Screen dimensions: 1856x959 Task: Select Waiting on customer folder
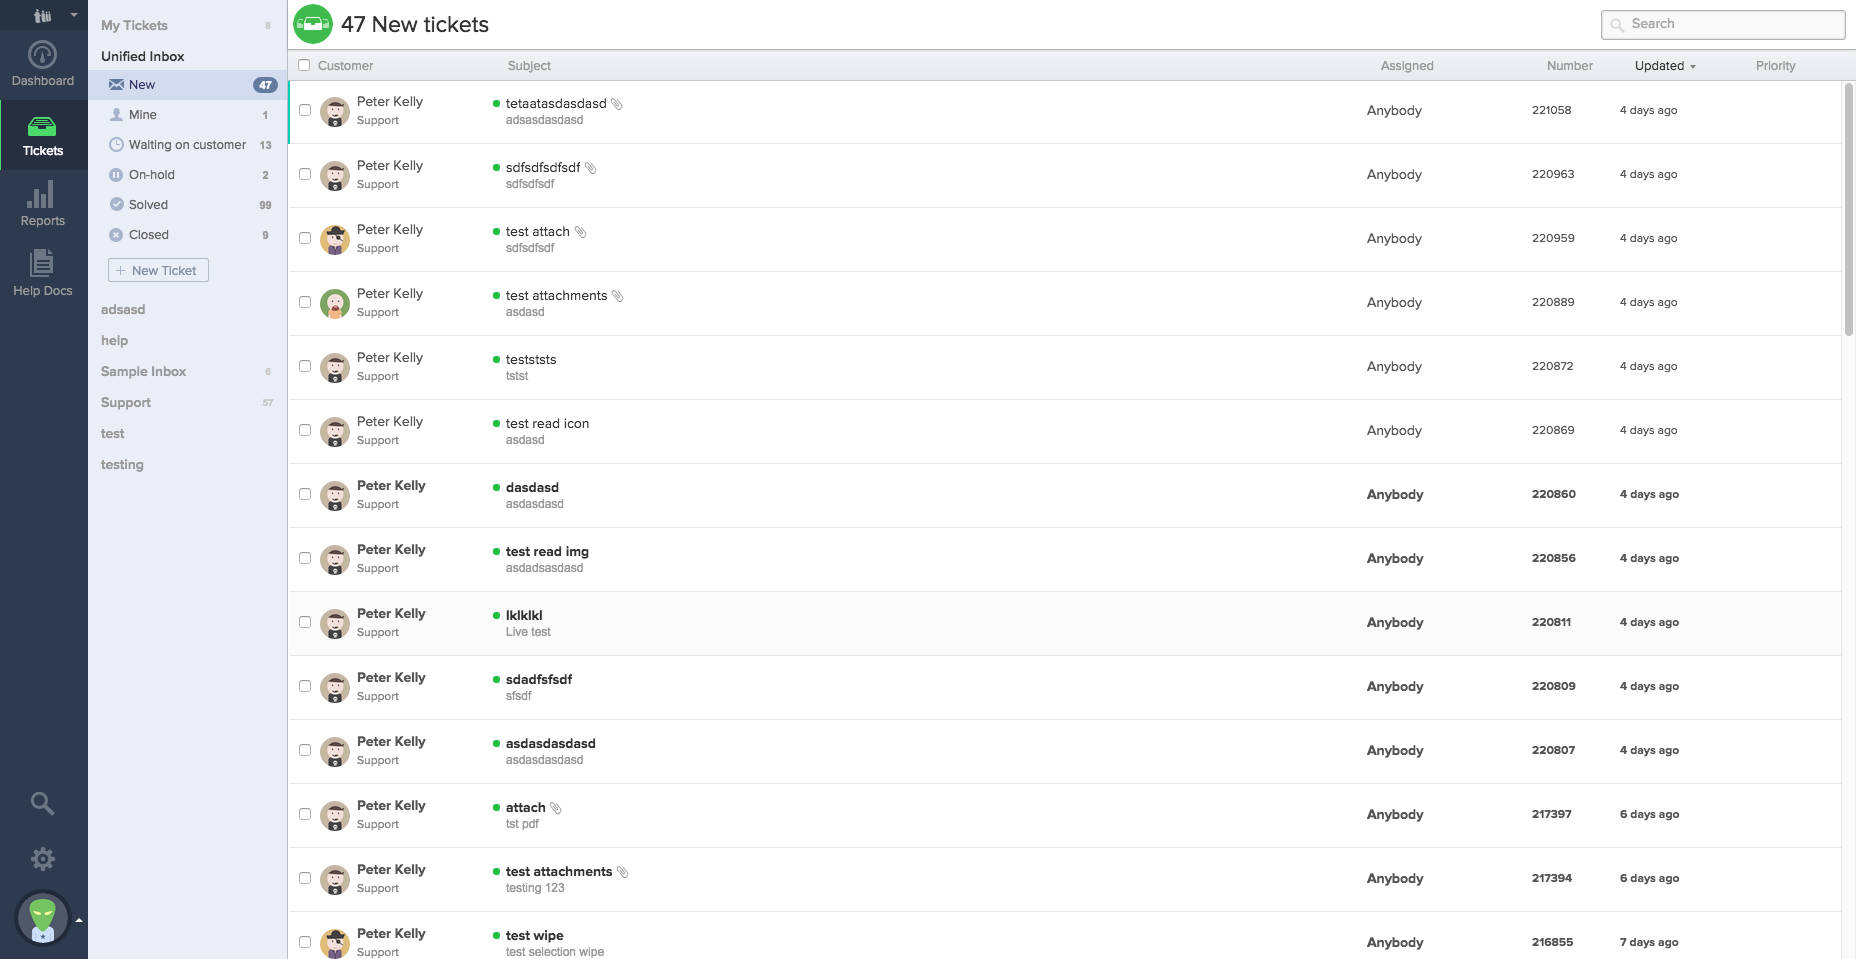(x=187, y=145)
